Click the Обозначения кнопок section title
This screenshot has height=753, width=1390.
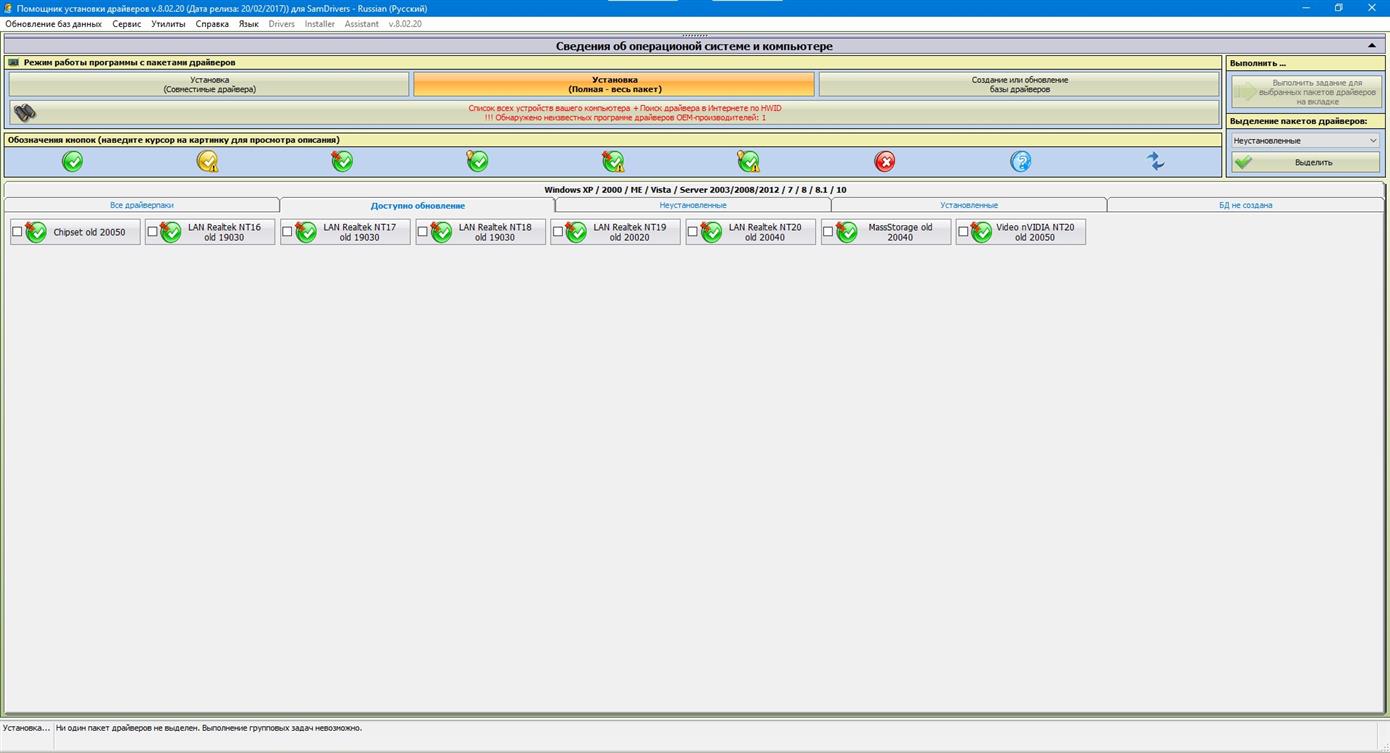pyautogui.click(x=173, y=140)
